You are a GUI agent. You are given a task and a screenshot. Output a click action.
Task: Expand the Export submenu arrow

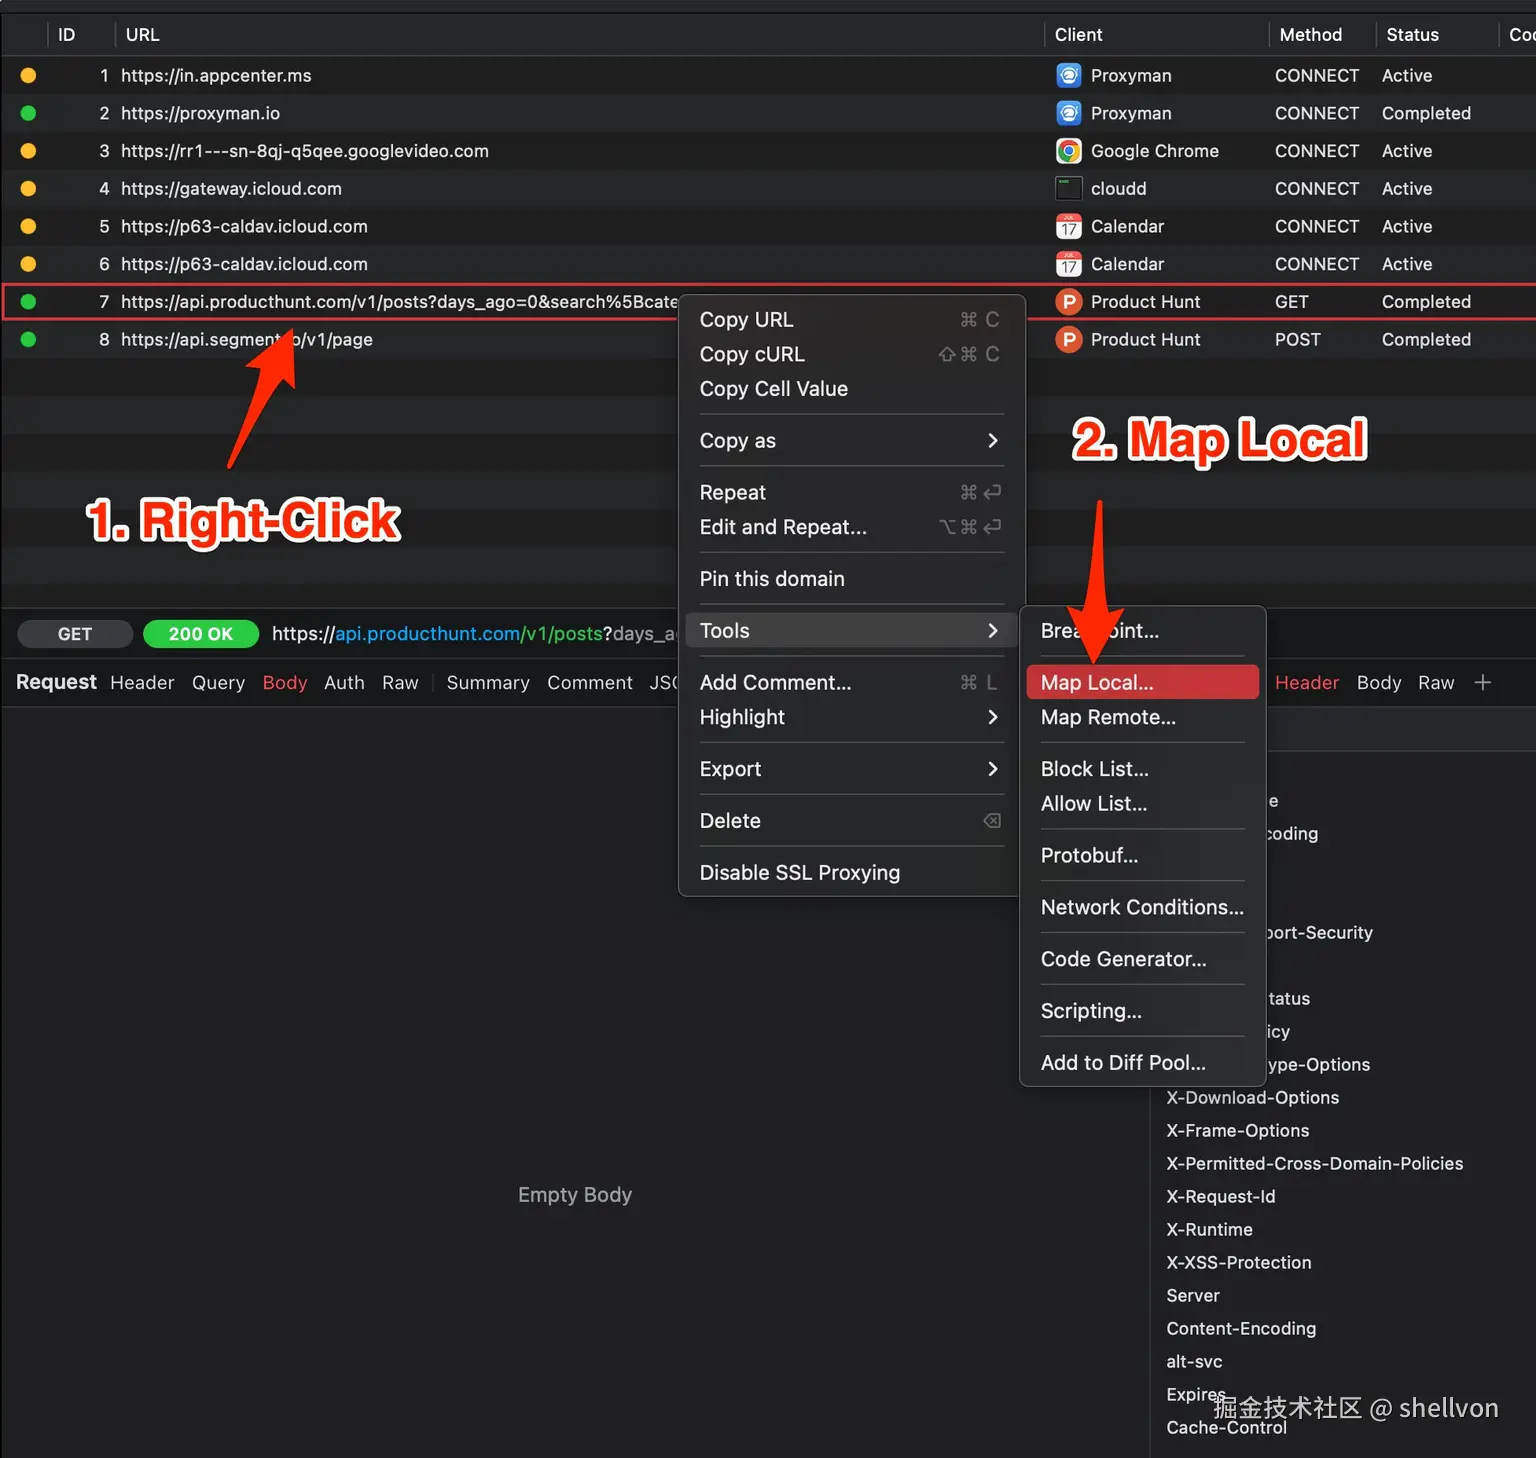pyautogui.click(x=993, y=769)
